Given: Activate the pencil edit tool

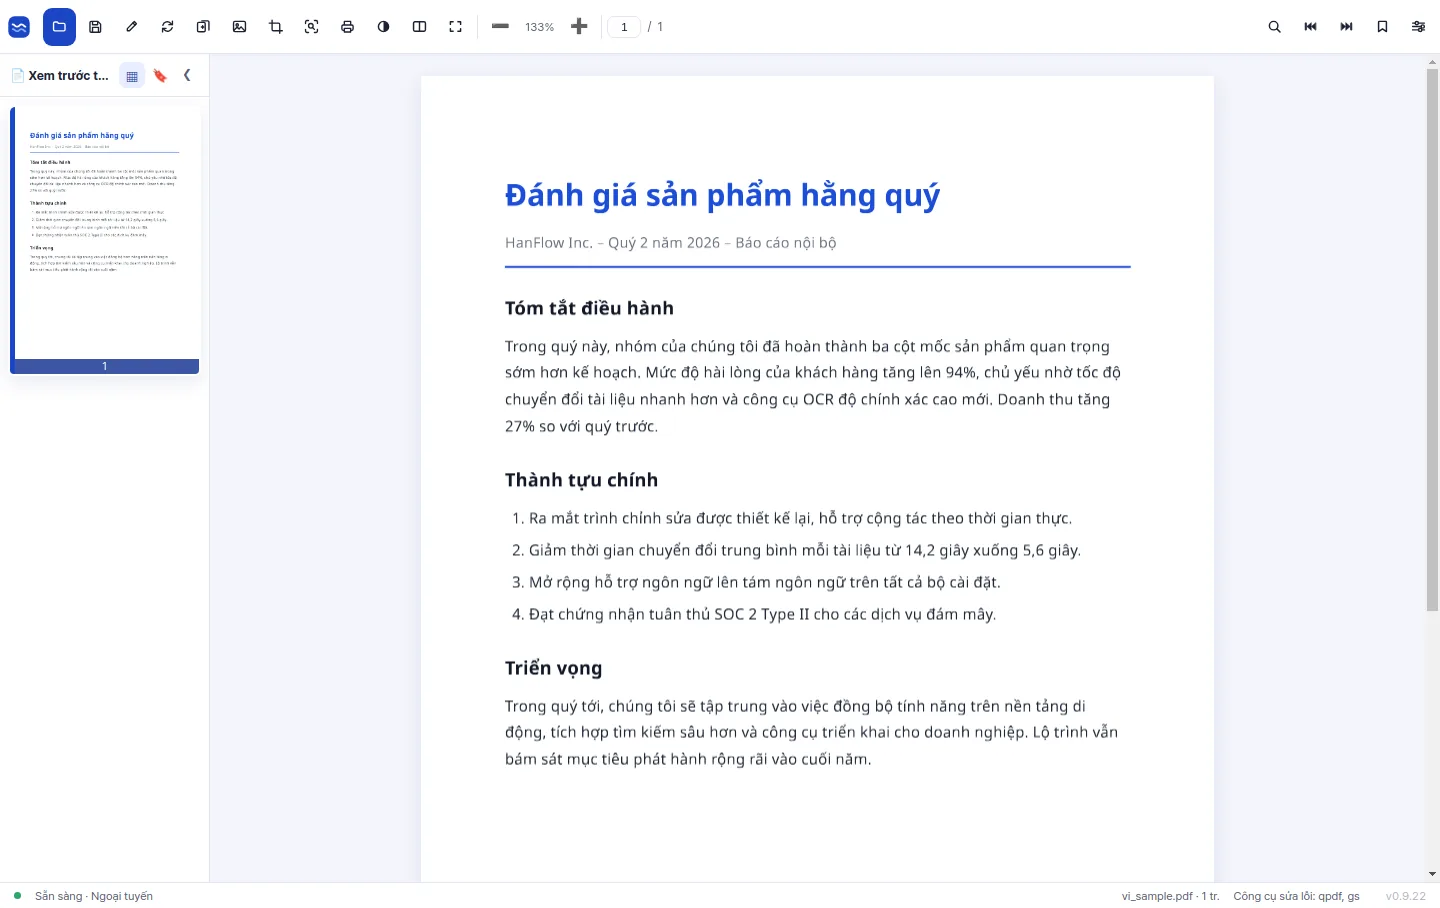Looking at the screenshot, I should [131, 27].
